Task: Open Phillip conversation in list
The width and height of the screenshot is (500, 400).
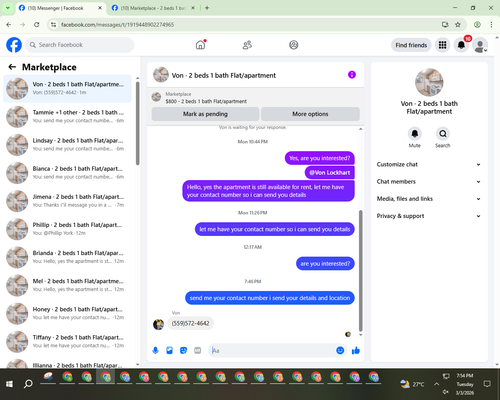Action: 67,229
